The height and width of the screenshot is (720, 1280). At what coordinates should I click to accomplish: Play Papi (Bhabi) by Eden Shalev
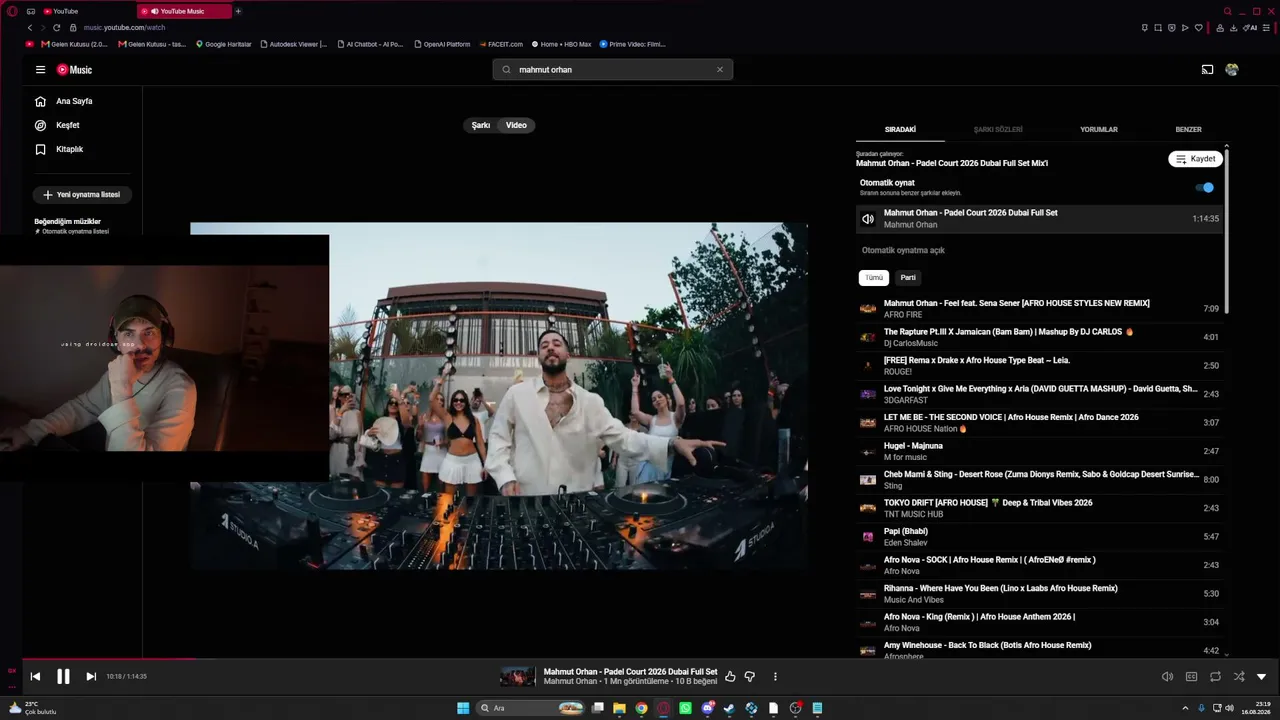point(1039,537)
